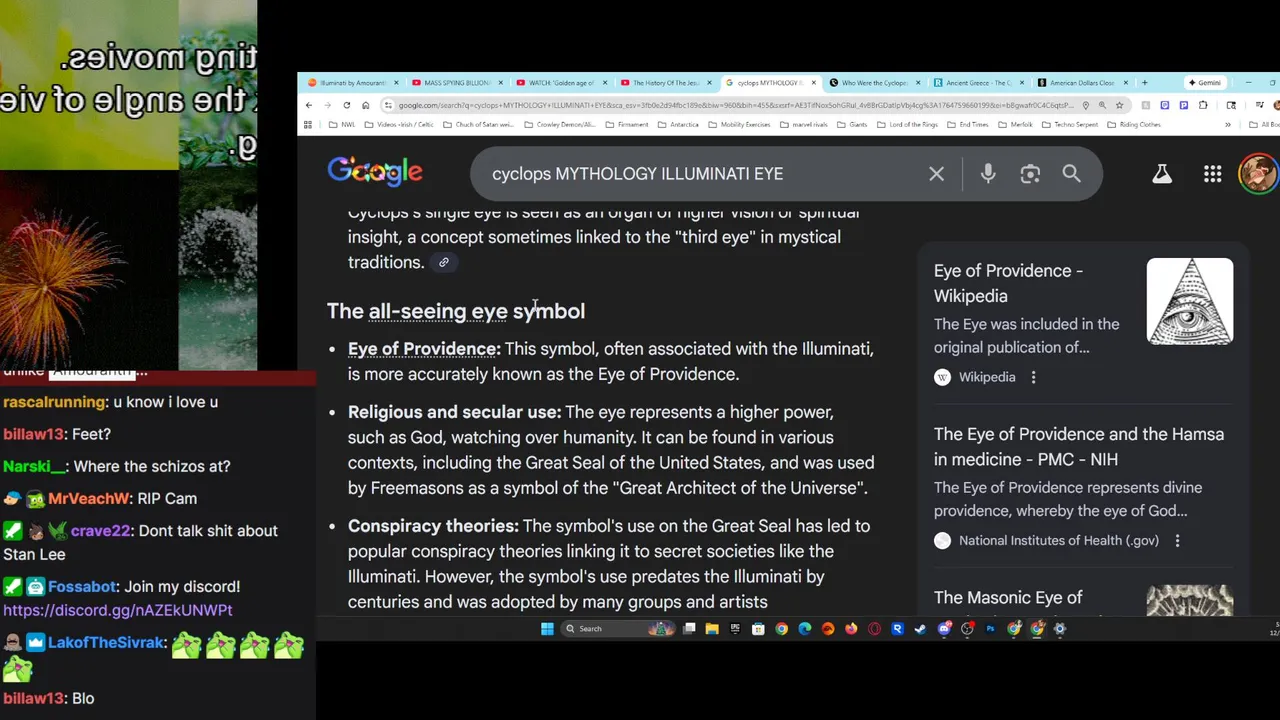Reload the page in Chrome

[x=347, y=105]
